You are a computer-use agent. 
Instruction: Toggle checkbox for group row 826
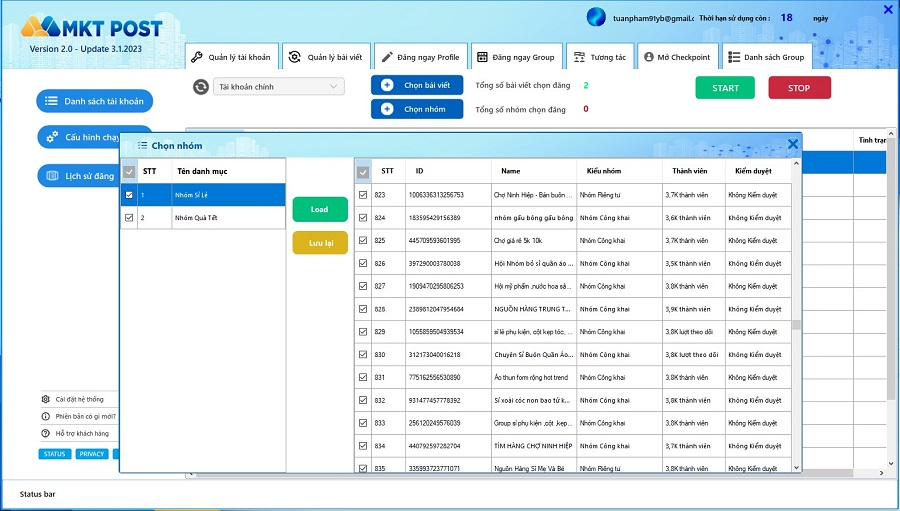click(x=363, y=263)
